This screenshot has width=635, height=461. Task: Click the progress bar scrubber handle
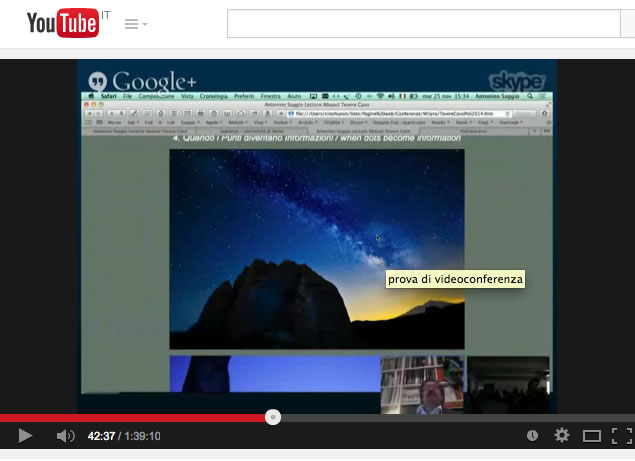click(x=273, y=417)
